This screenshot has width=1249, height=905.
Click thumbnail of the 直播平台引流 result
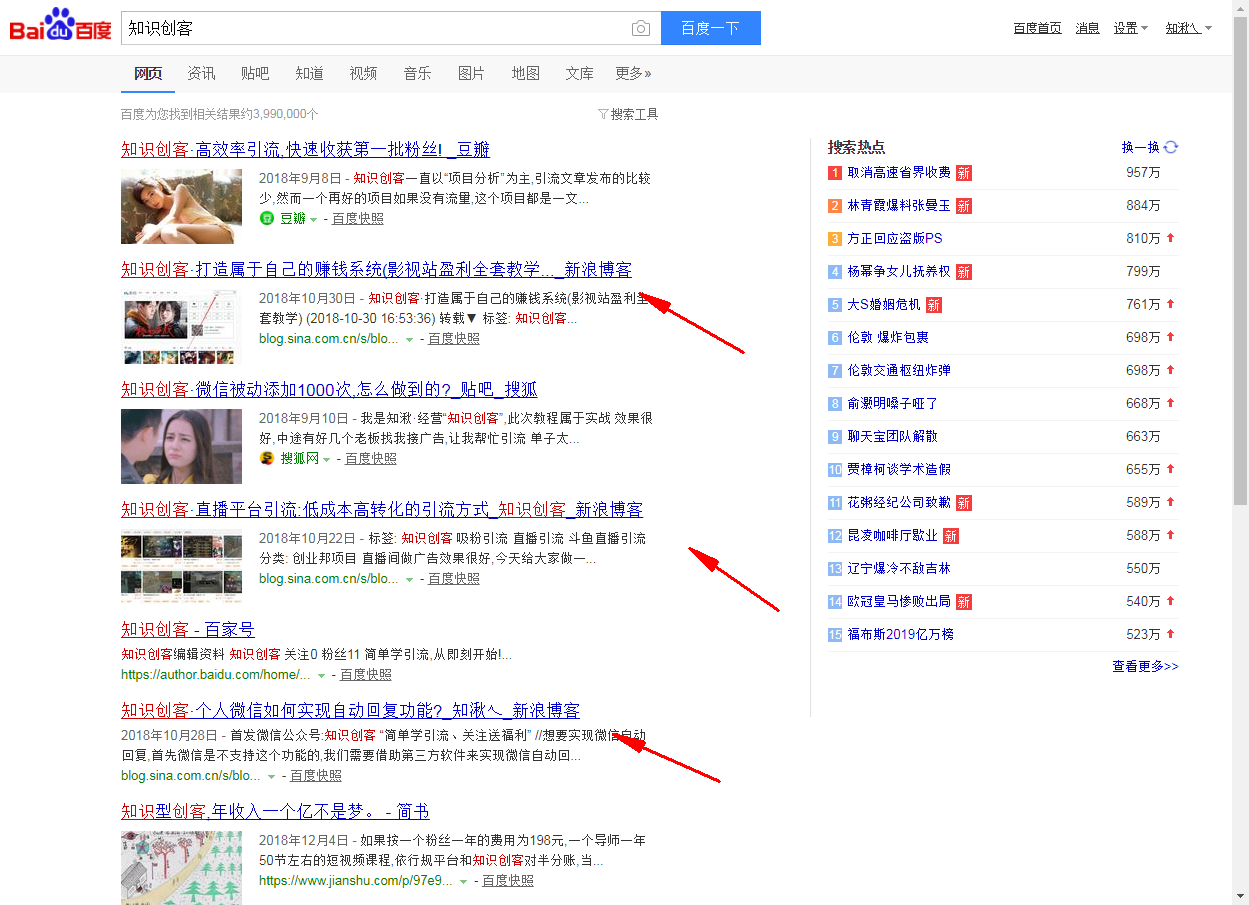181,566
